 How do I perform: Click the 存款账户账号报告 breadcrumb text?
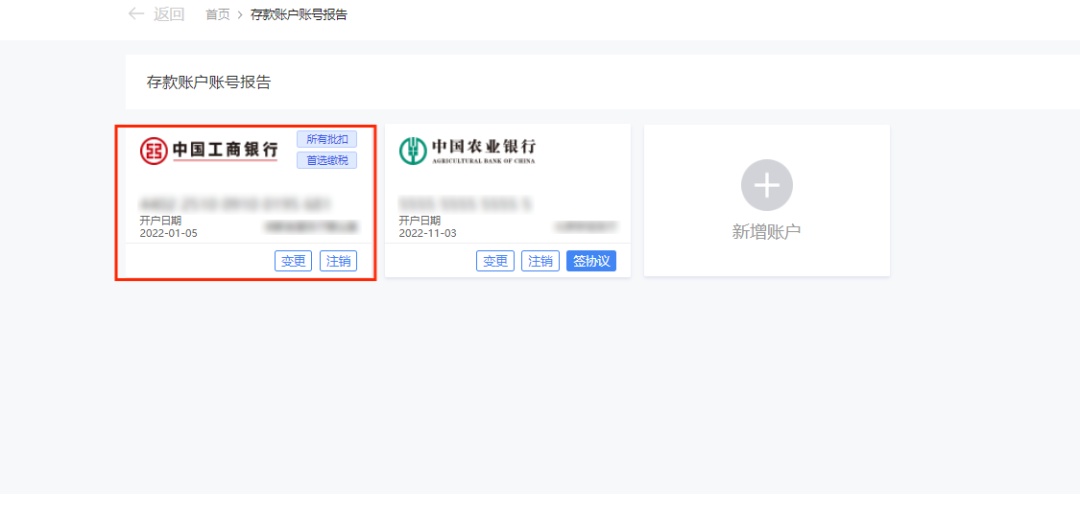[298, 14]
